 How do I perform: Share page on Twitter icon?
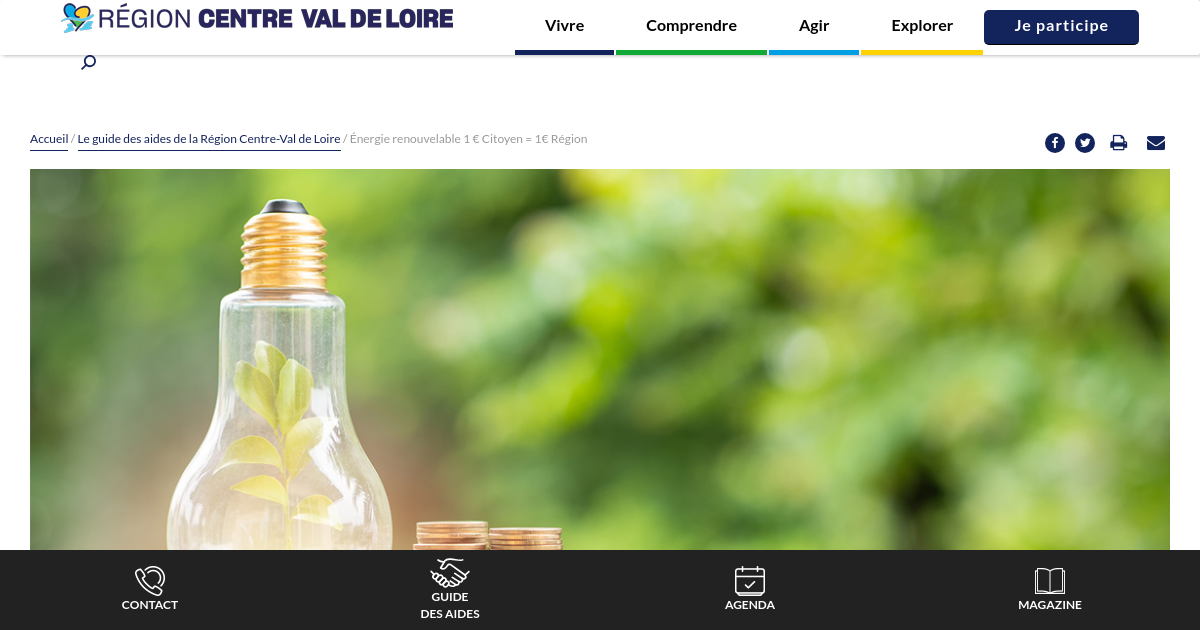1085,143
